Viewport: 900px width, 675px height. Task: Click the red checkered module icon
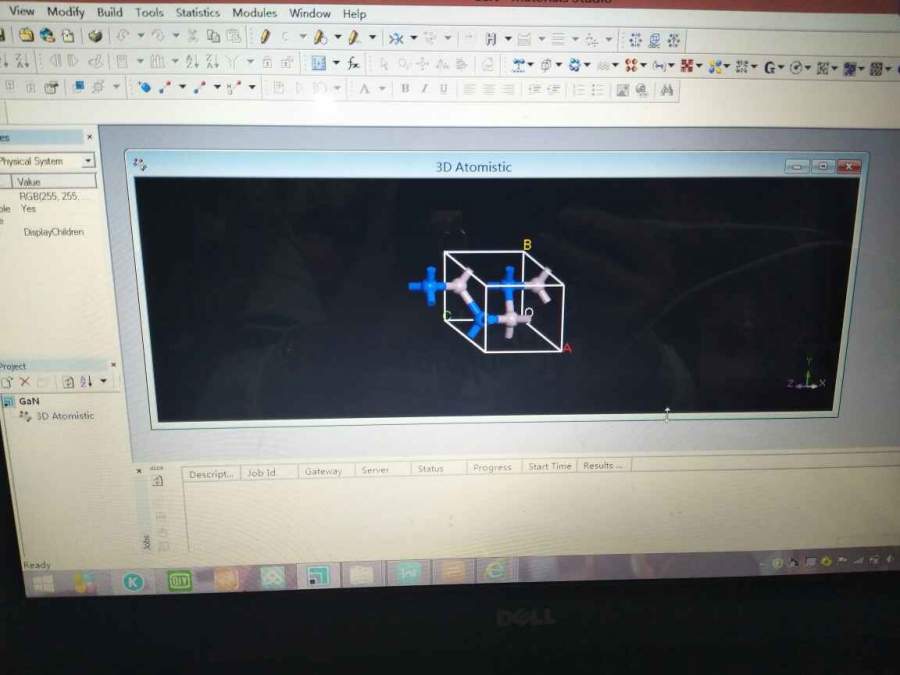pyautogui.click(x=686, y=67)
